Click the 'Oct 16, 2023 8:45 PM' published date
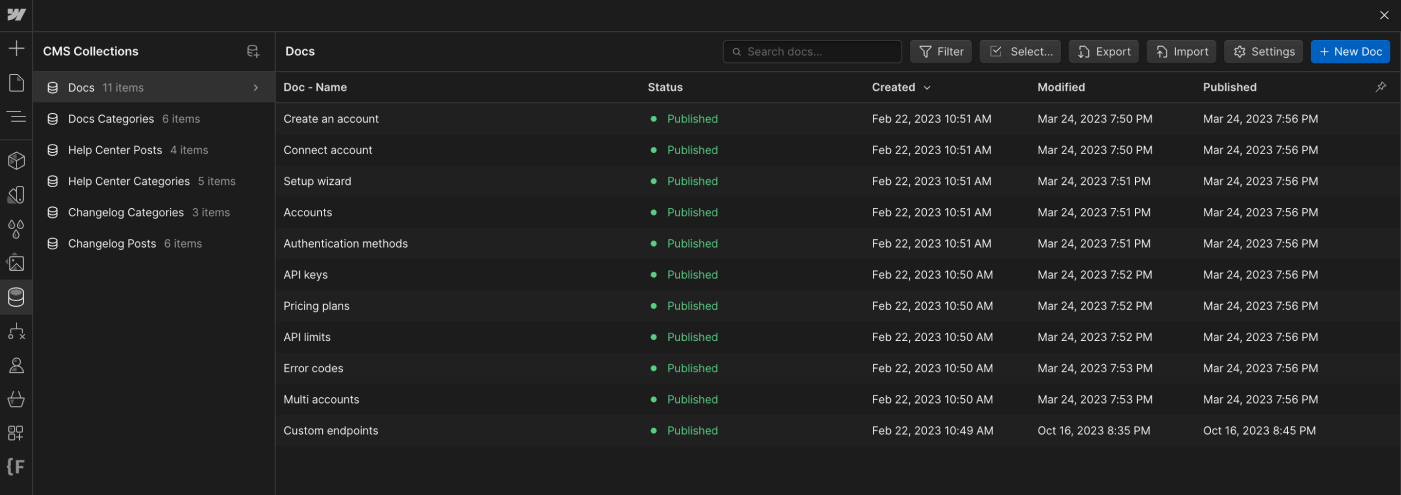 (x=1260, y=431)
